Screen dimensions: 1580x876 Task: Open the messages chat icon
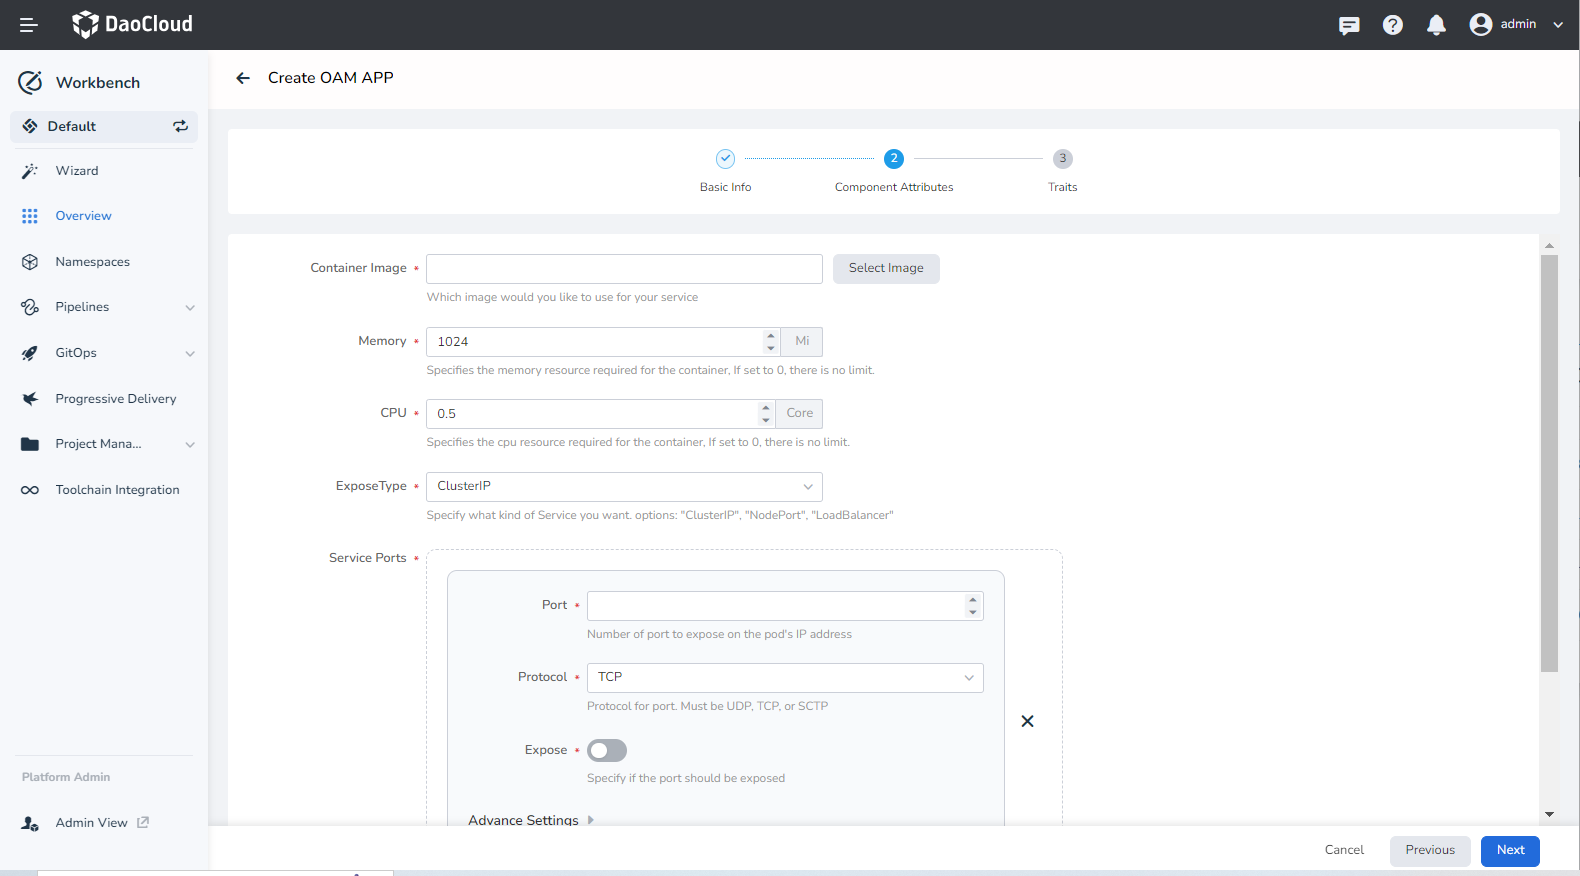point(1349,25)
